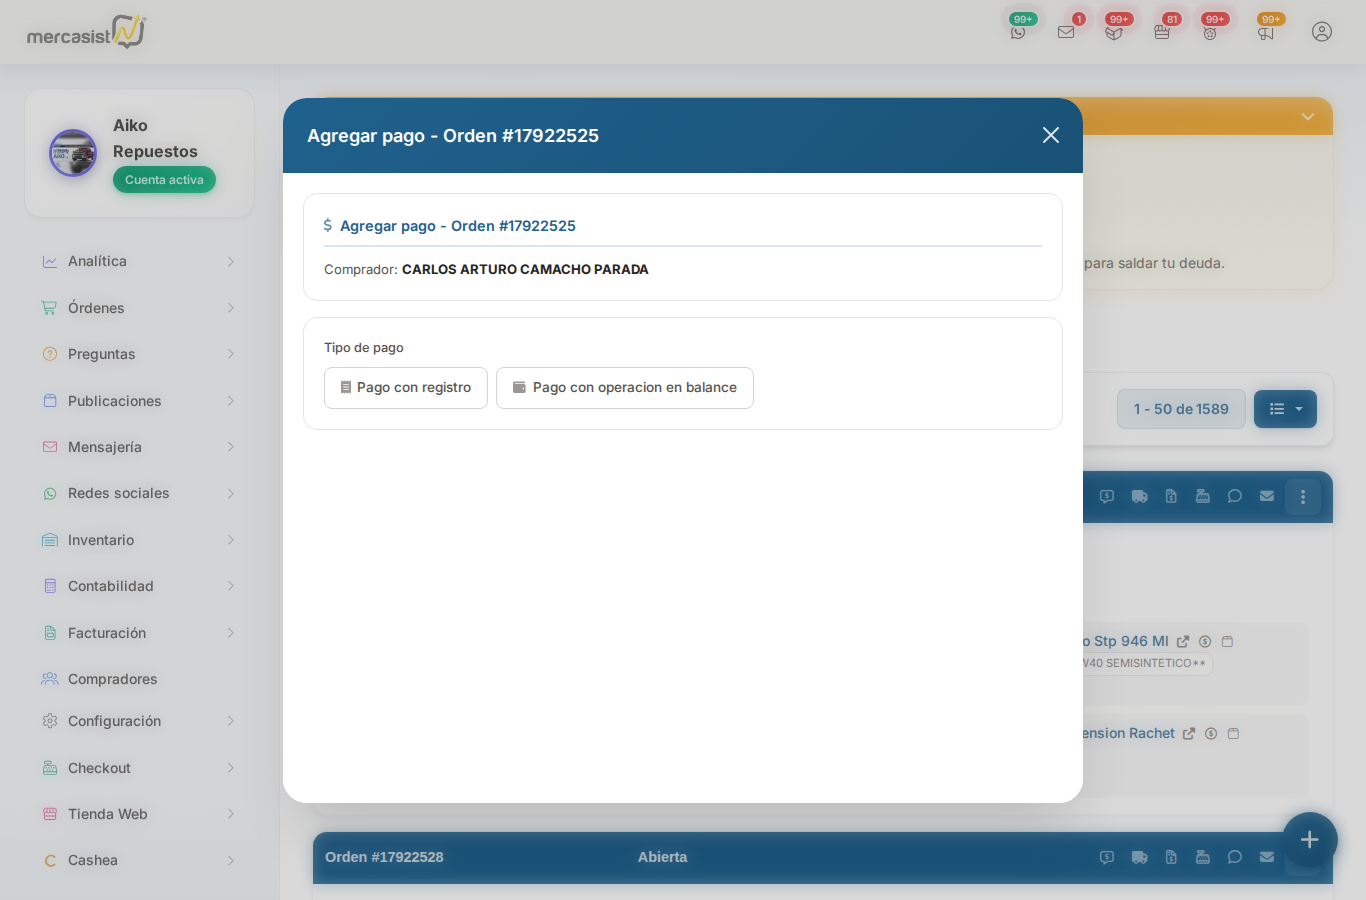This screenshot has height=900, width=1366.
Task: Expand the Analítica sidebar menu
Action: [138, 261]
